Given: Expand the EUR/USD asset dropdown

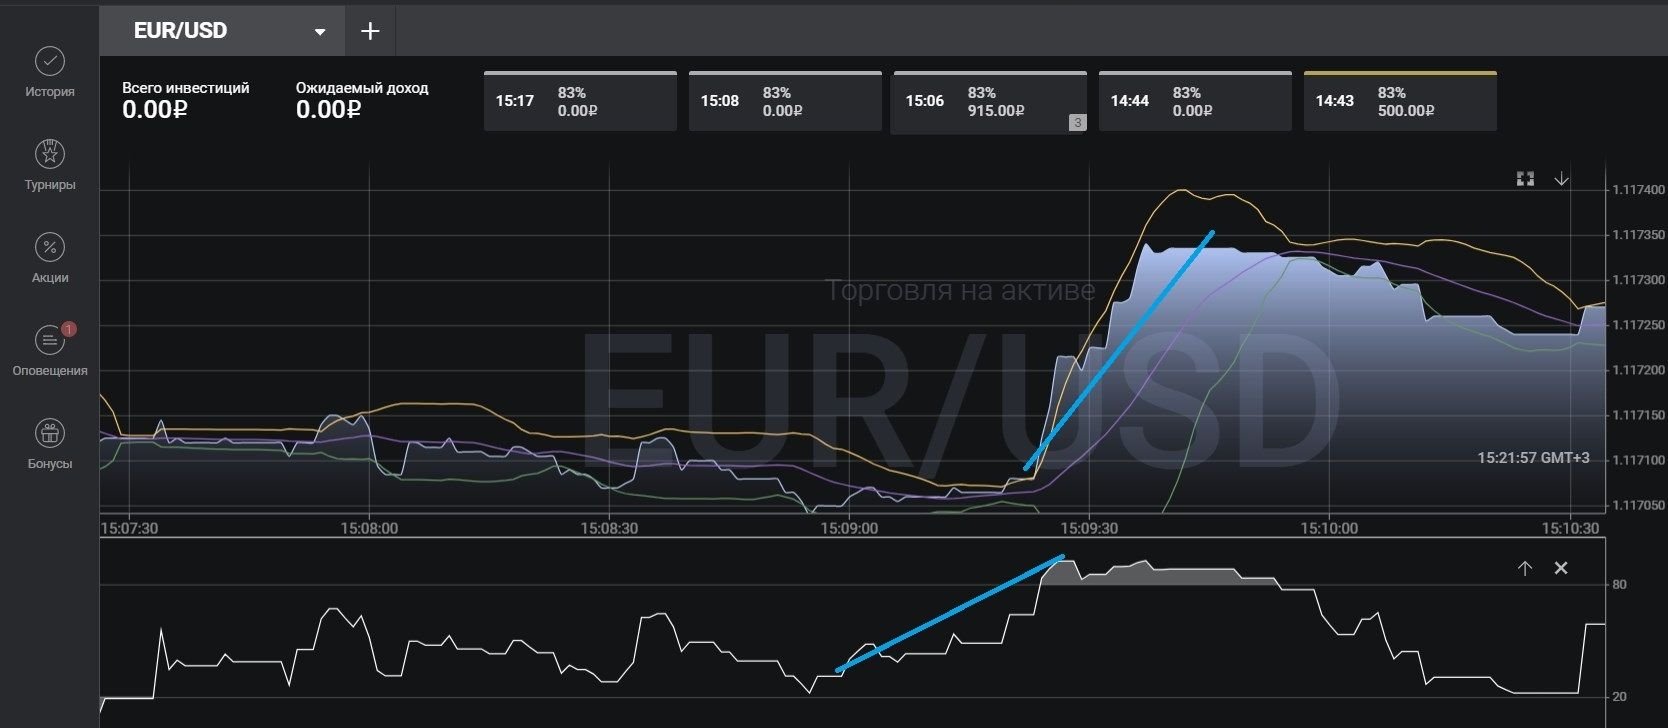Looking at the screenshot, I should click(x=320, y=32).
